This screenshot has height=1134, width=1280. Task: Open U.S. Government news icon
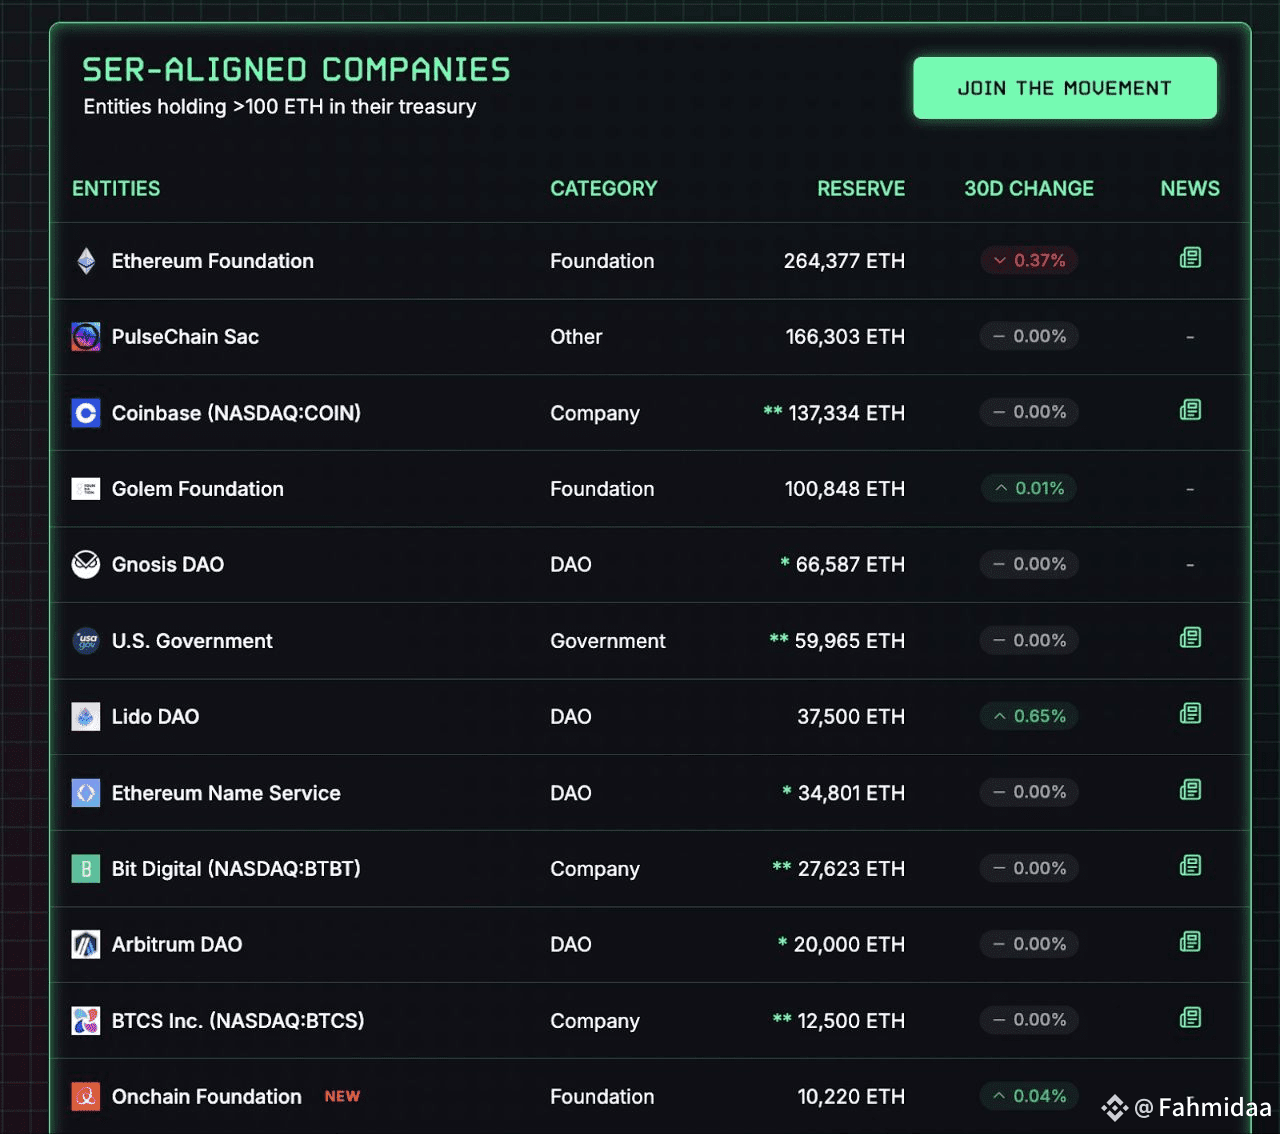coord(1190,638)
